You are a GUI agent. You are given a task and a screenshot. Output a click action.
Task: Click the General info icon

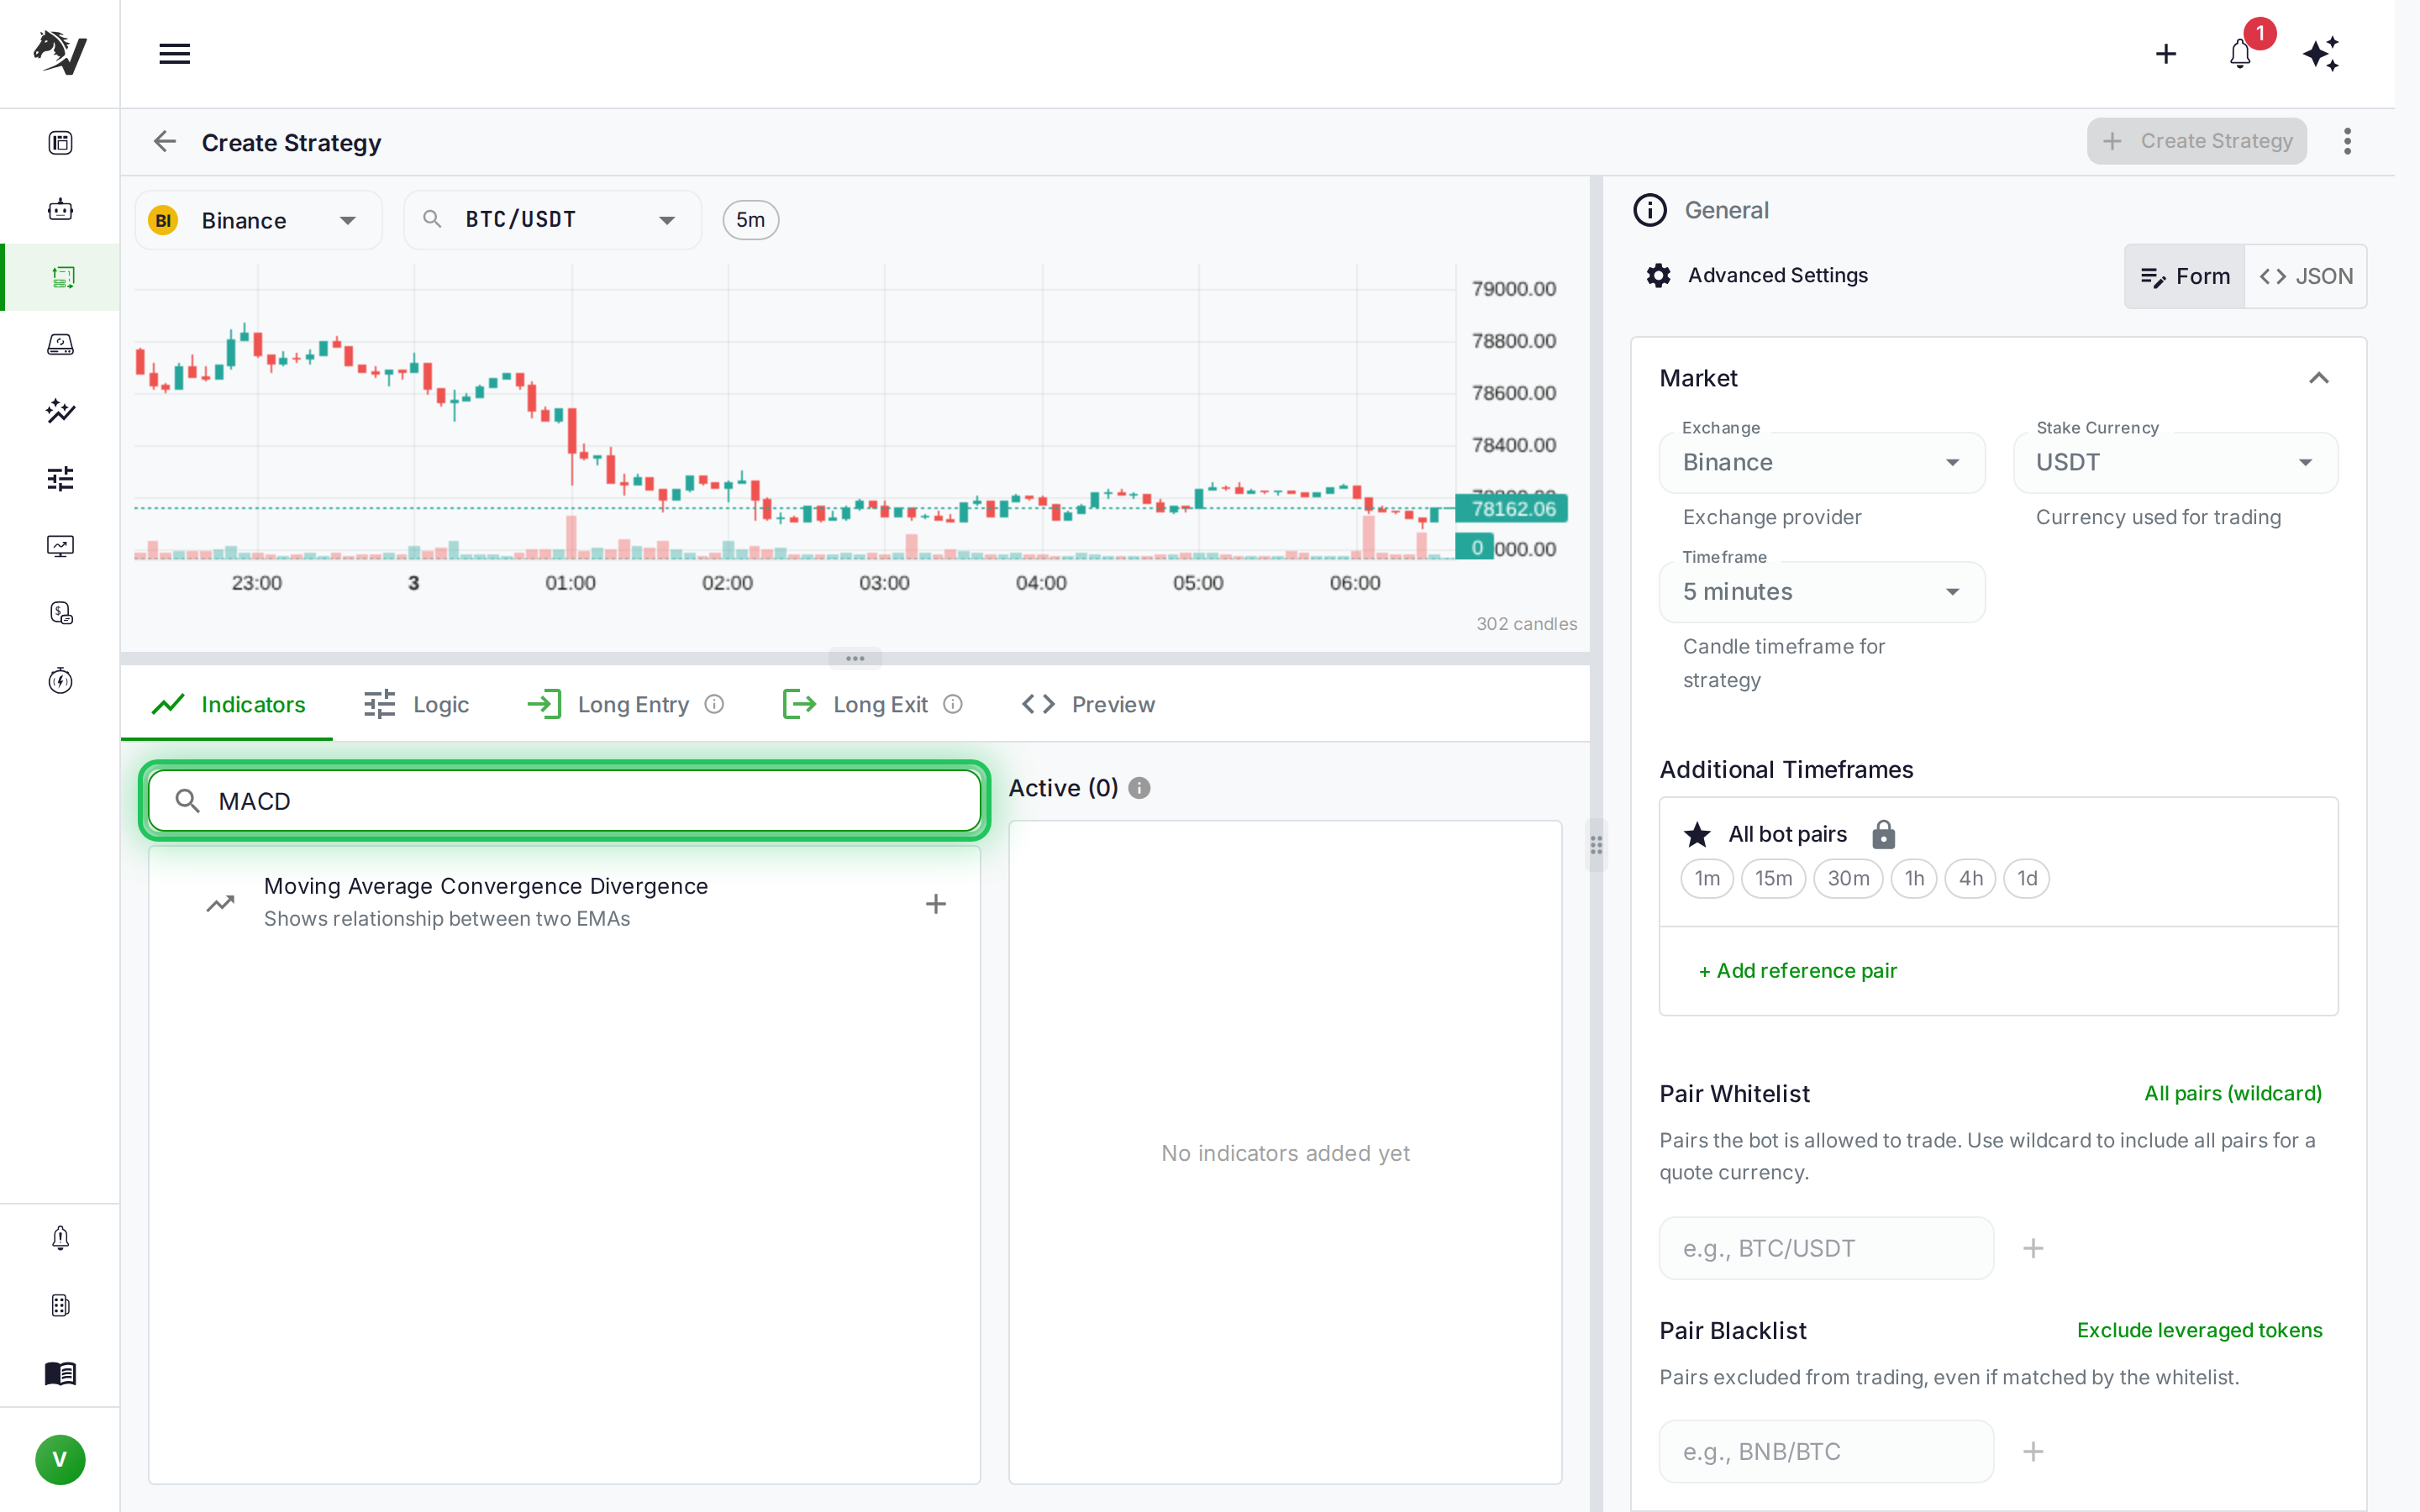pos(1650,210)
